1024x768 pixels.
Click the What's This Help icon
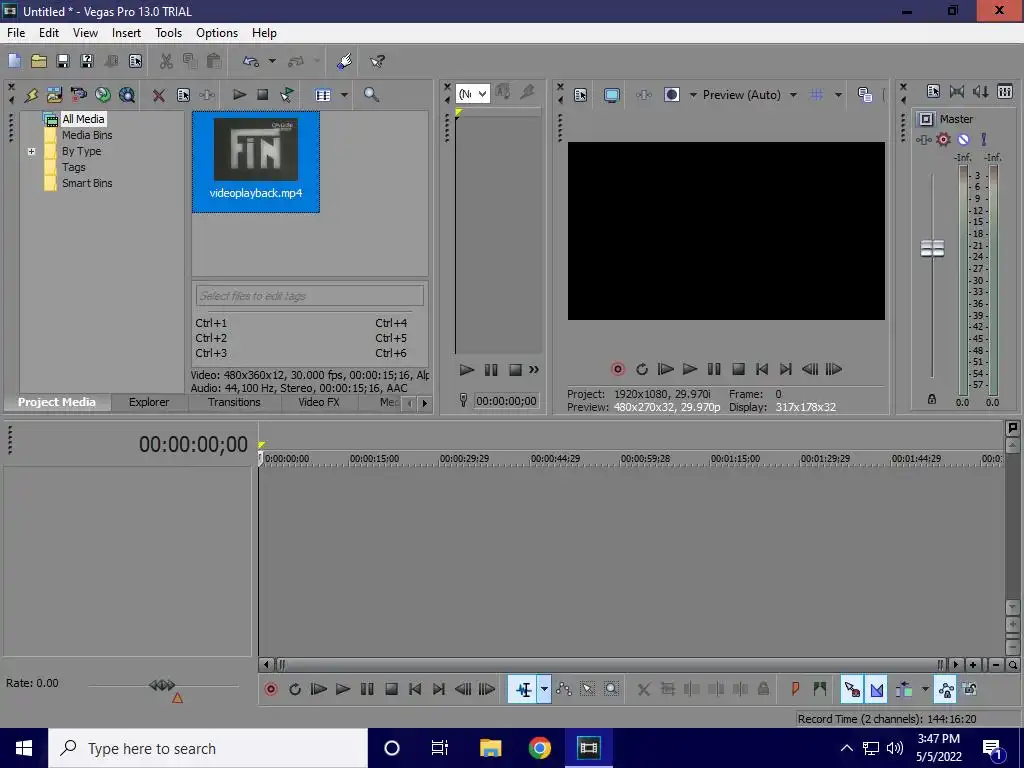tap(377, 61)
